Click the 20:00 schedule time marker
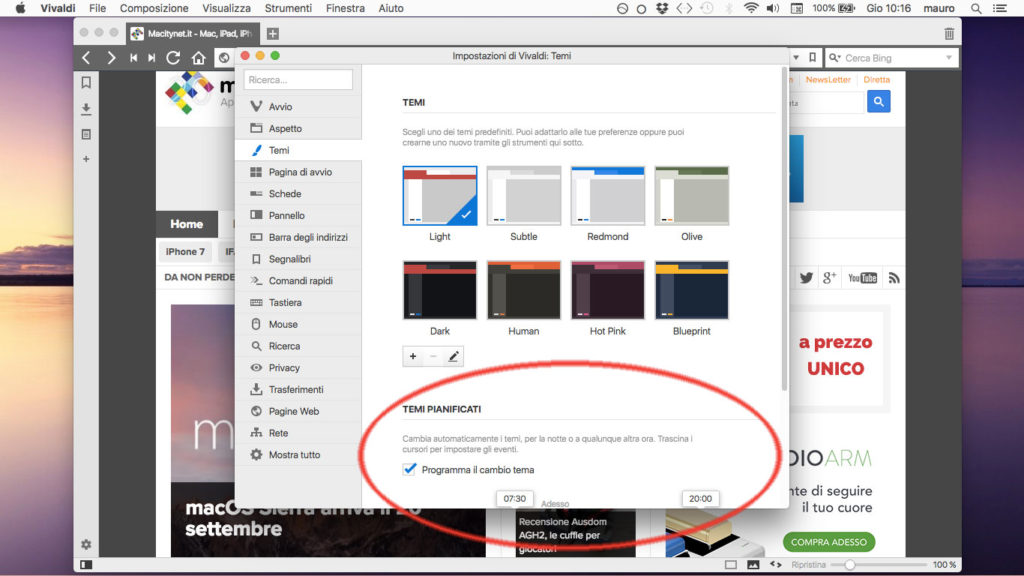Image resolution: width=1024 pixels, height=576 pixels. 700,498
